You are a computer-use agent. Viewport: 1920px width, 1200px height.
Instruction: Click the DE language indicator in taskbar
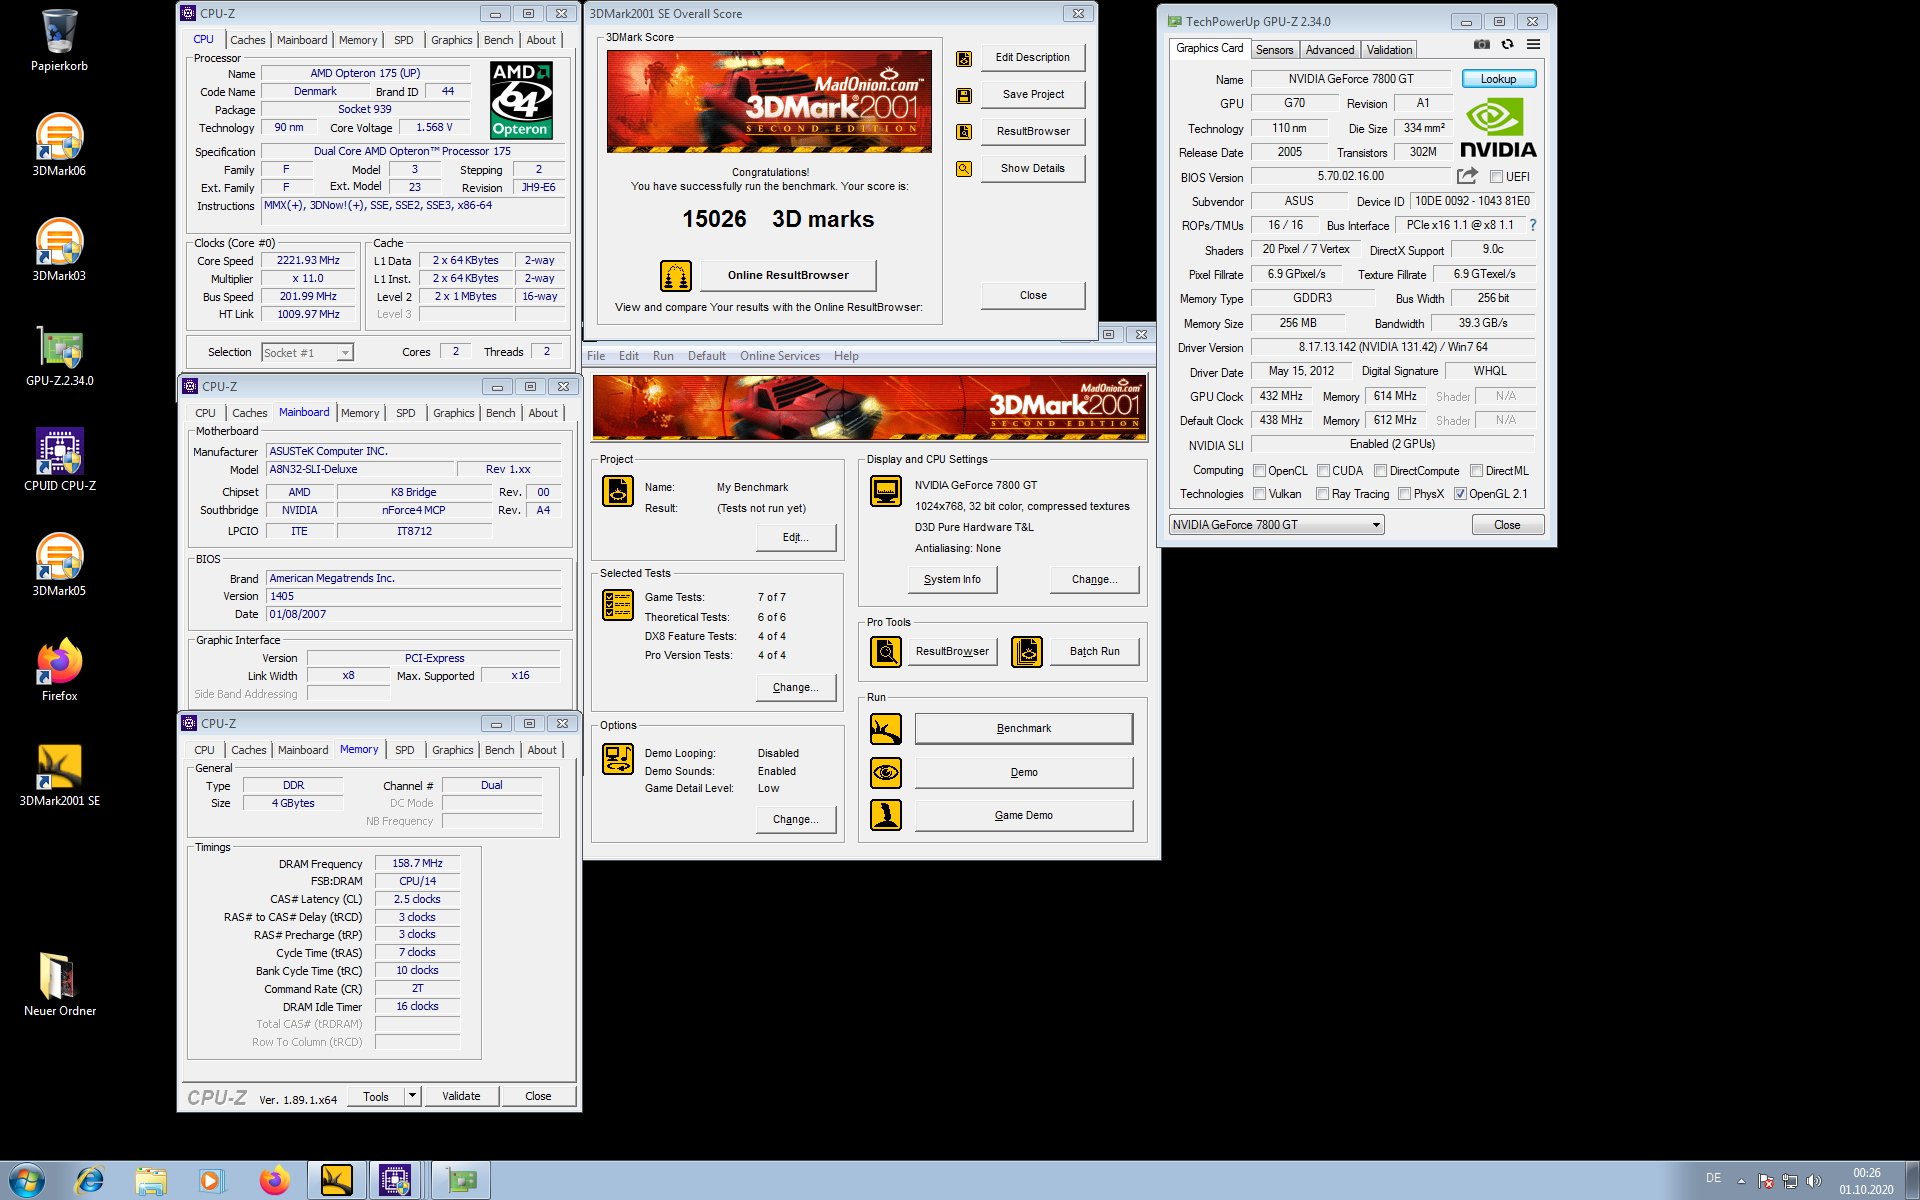pyautogui.click(x=1713, y=1178)
